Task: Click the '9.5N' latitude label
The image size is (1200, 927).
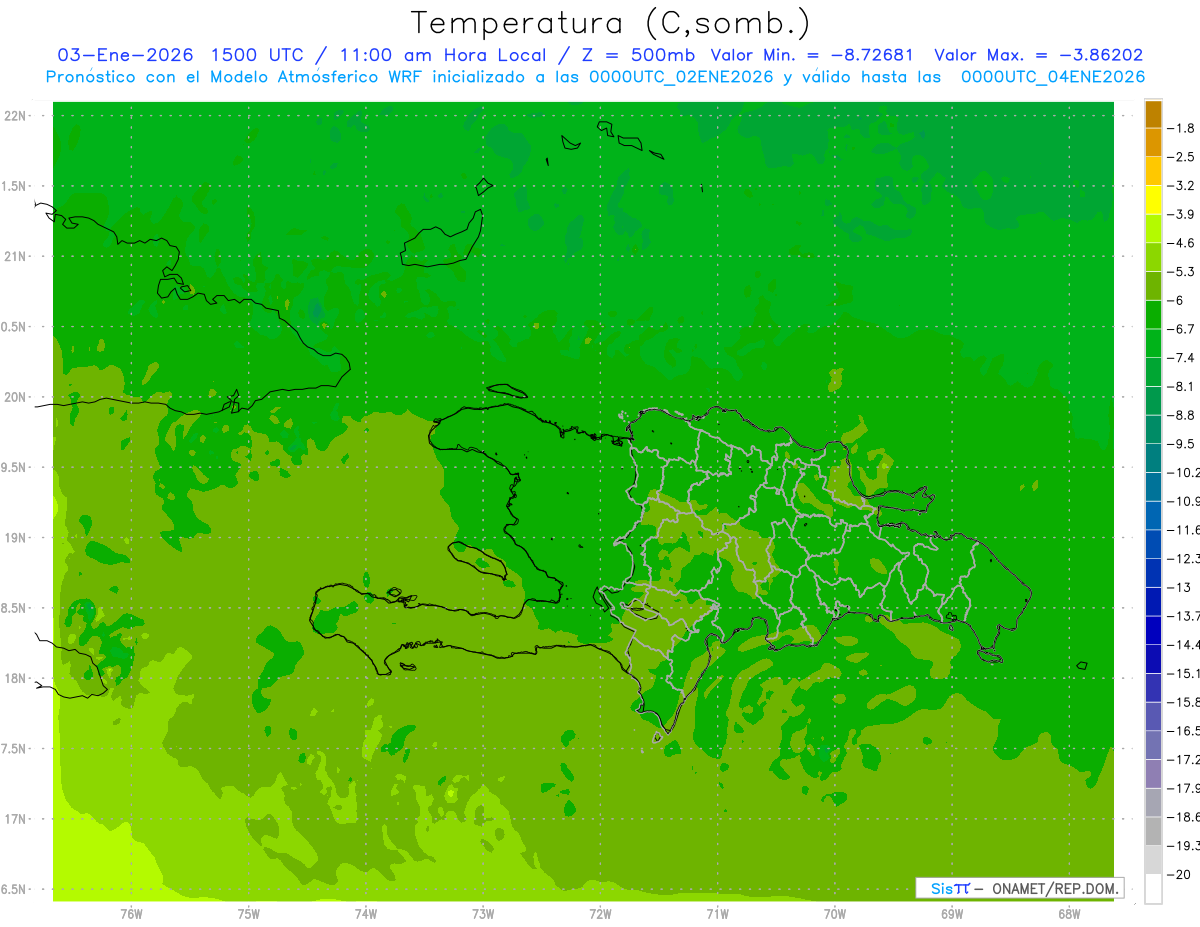Action: pos(15,468)
